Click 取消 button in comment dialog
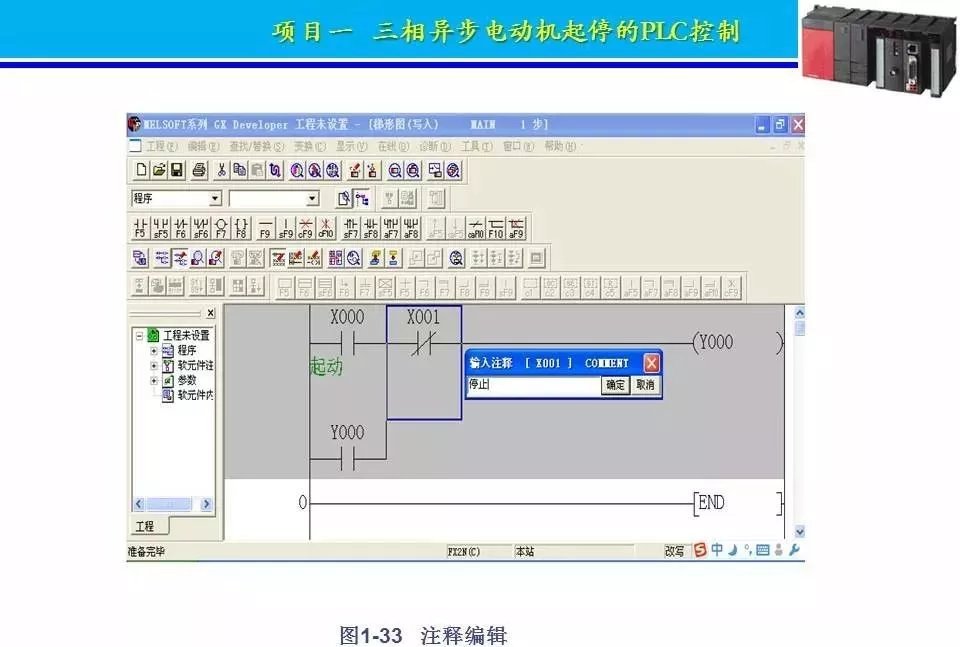960x647 pixels. 645,385
